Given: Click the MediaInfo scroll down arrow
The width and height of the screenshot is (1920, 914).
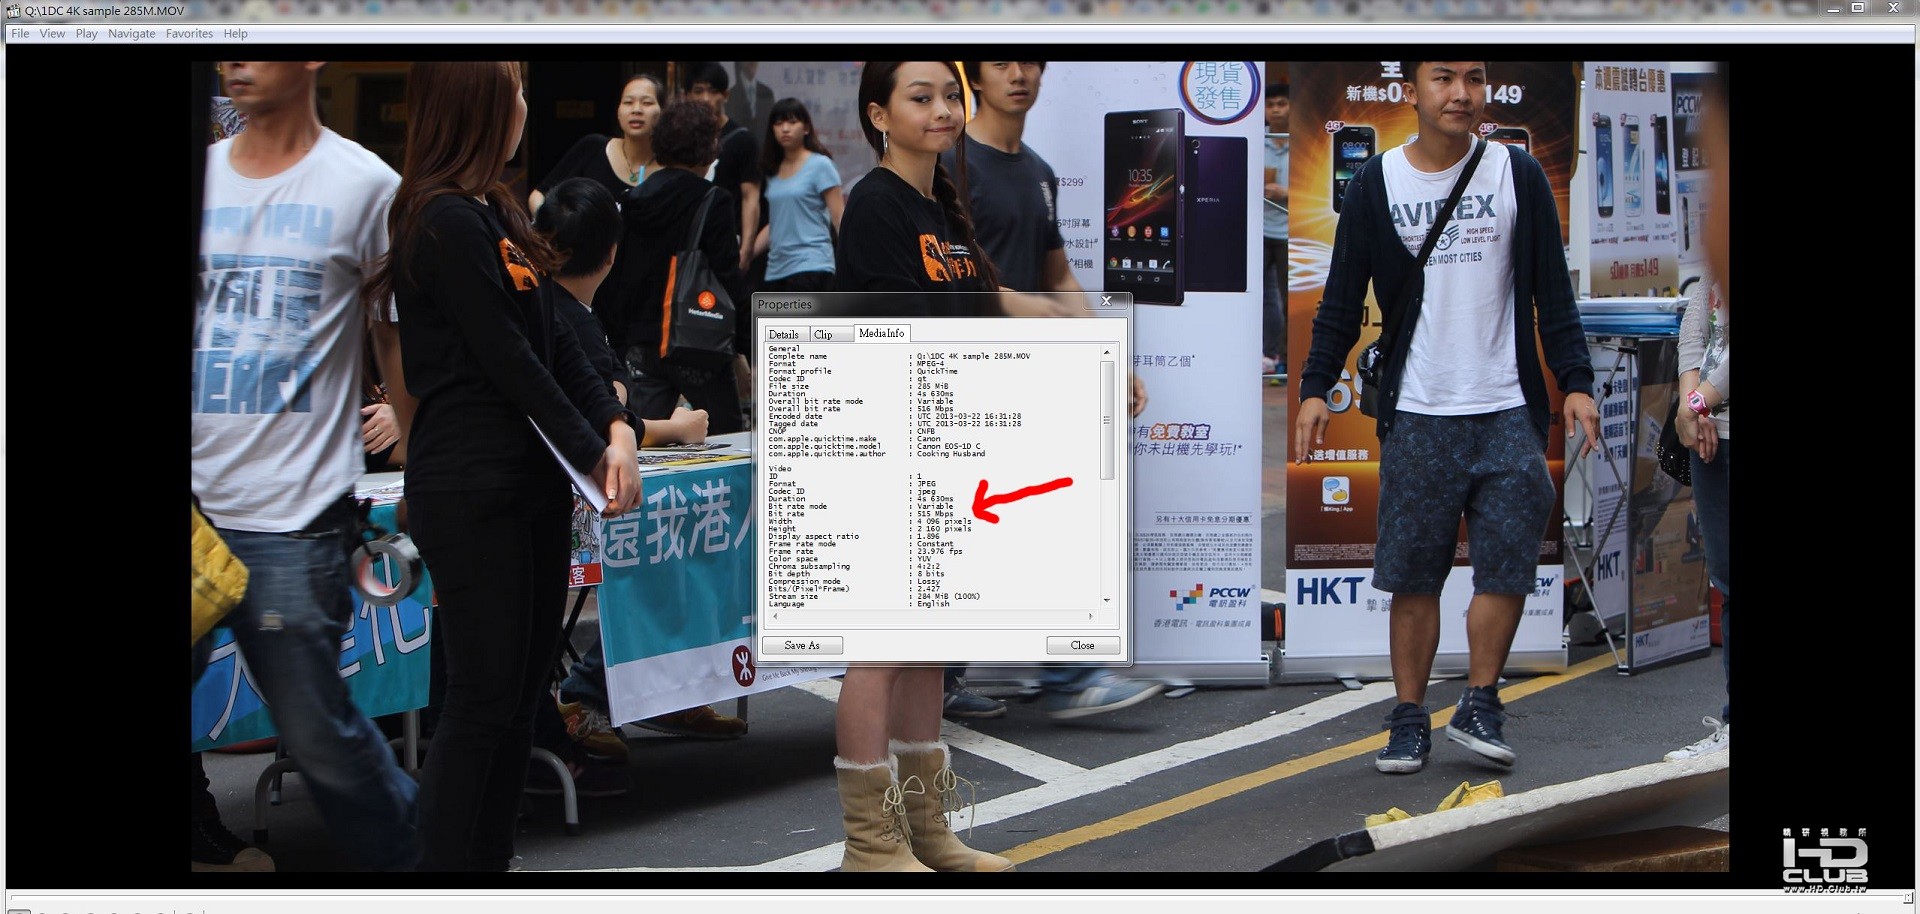Looking at the screenshot, I should (x=1107, y=600).
